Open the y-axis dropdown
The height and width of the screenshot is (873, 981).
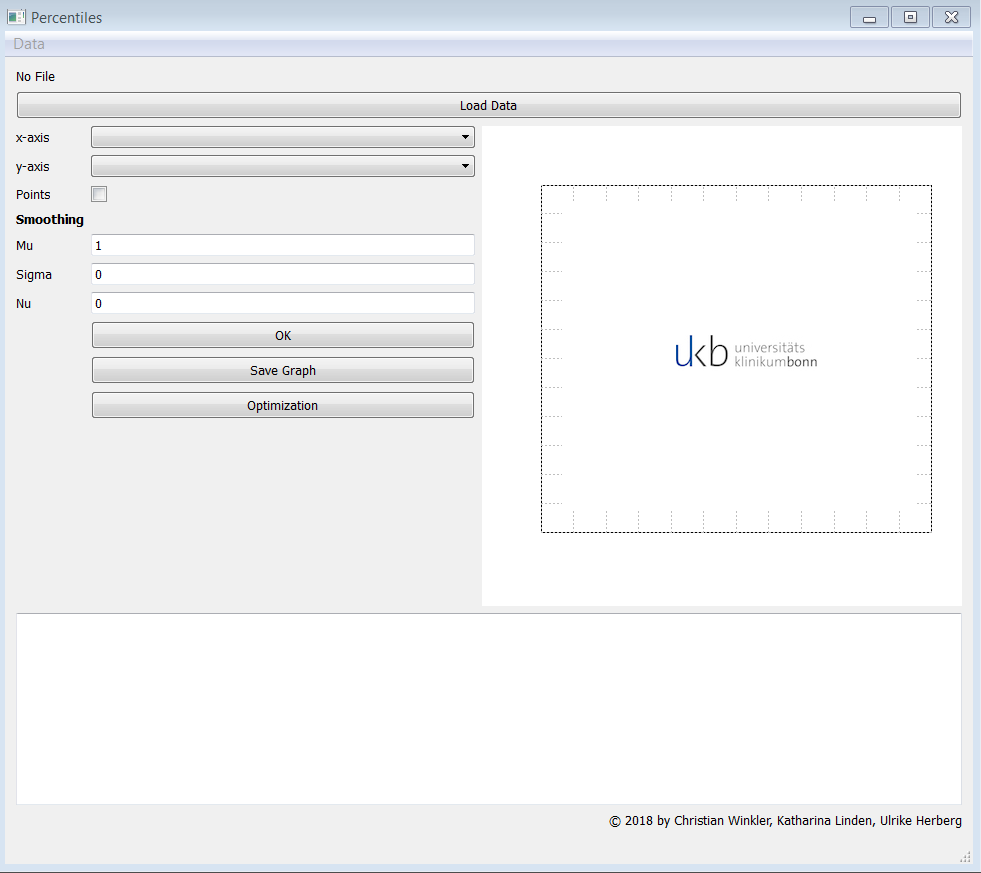pos(283,166)
